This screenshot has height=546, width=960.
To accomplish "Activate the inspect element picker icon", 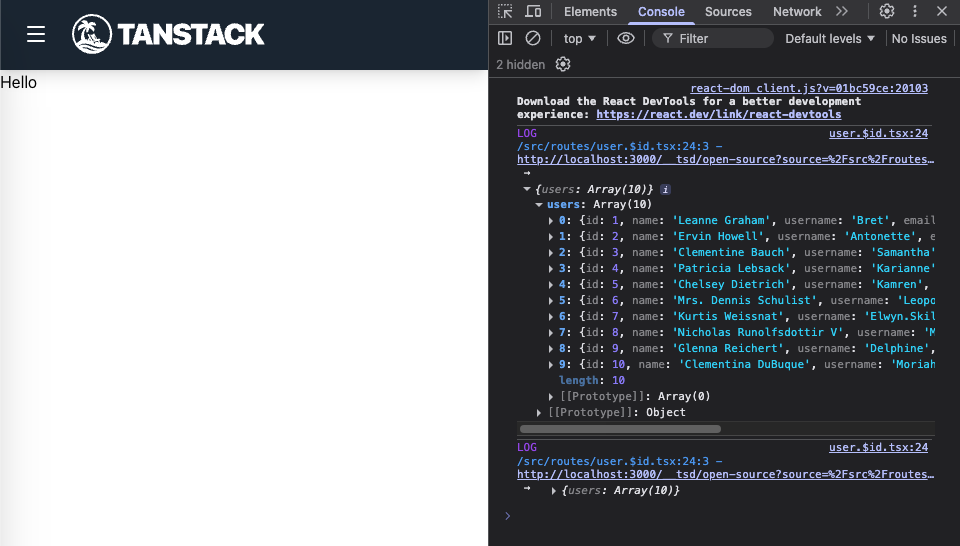I will tap(505, 12).
